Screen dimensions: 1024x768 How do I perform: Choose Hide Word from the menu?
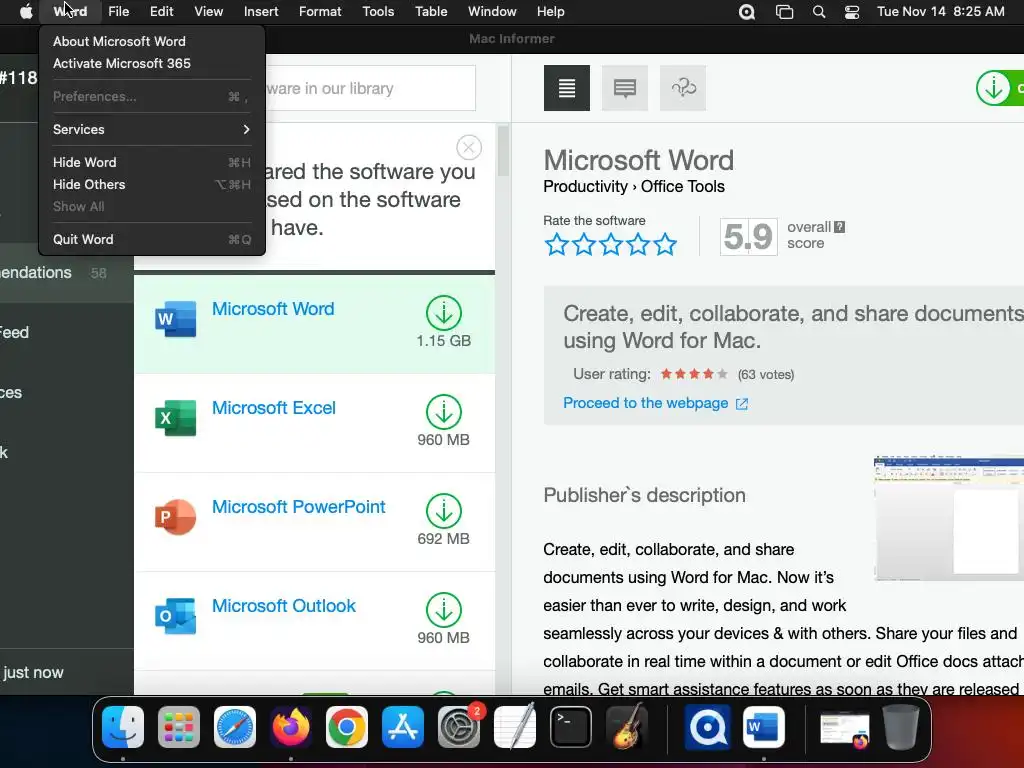click(x=152, y=162)
